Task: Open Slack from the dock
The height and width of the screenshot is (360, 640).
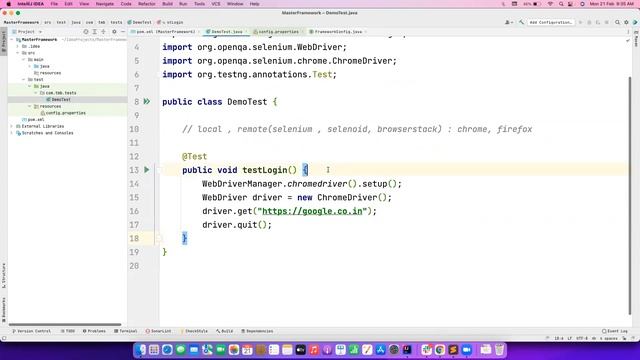Action: click(427, 350)
